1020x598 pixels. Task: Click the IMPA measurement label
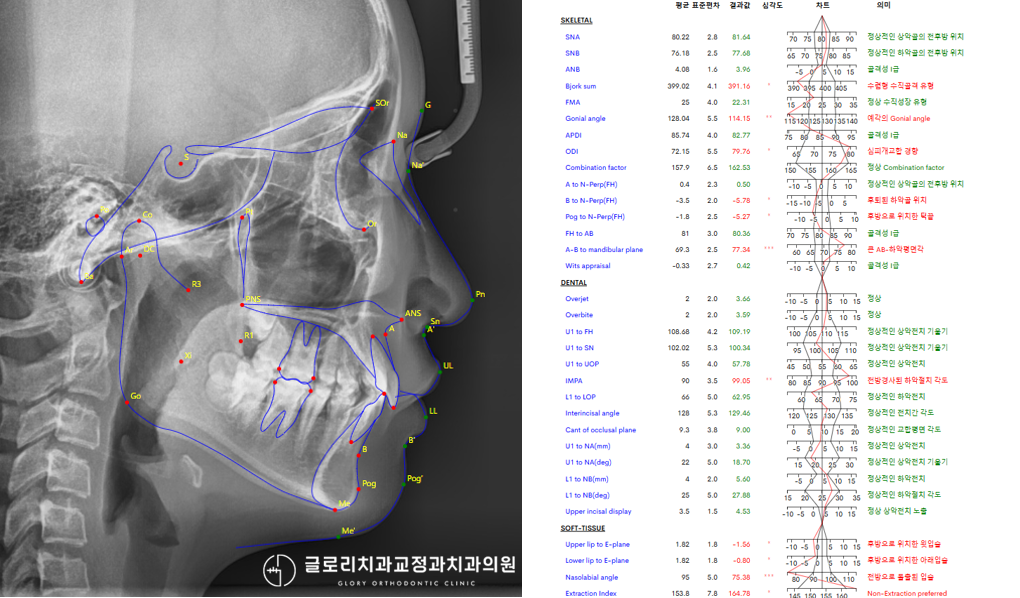[x=574, y=381]
